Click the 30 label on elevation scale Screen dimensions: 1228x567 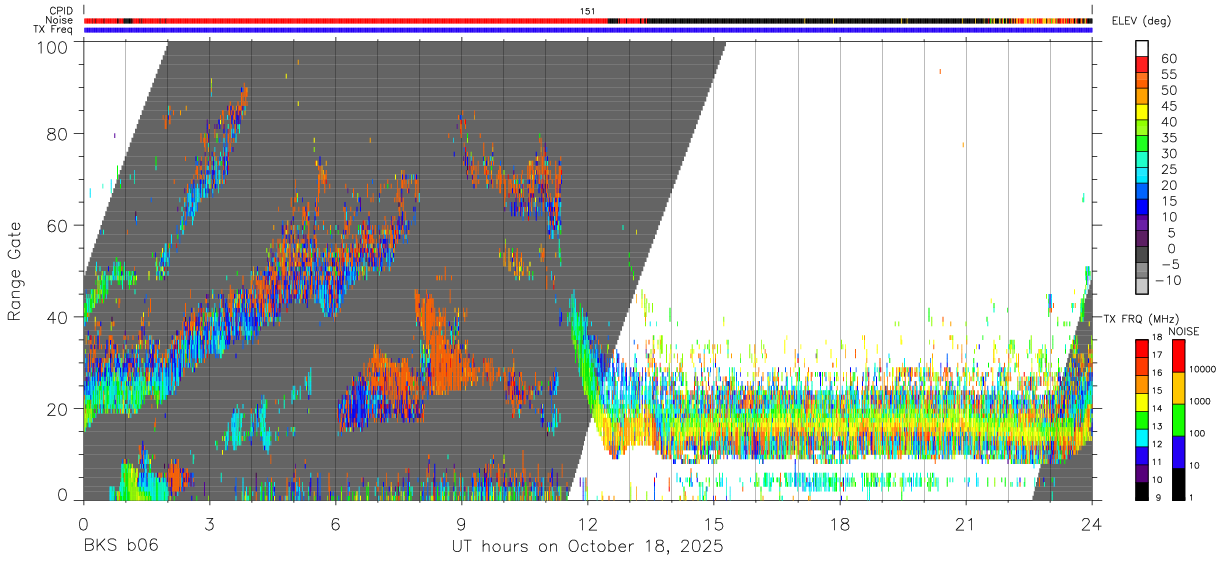tap(1167, 154)
